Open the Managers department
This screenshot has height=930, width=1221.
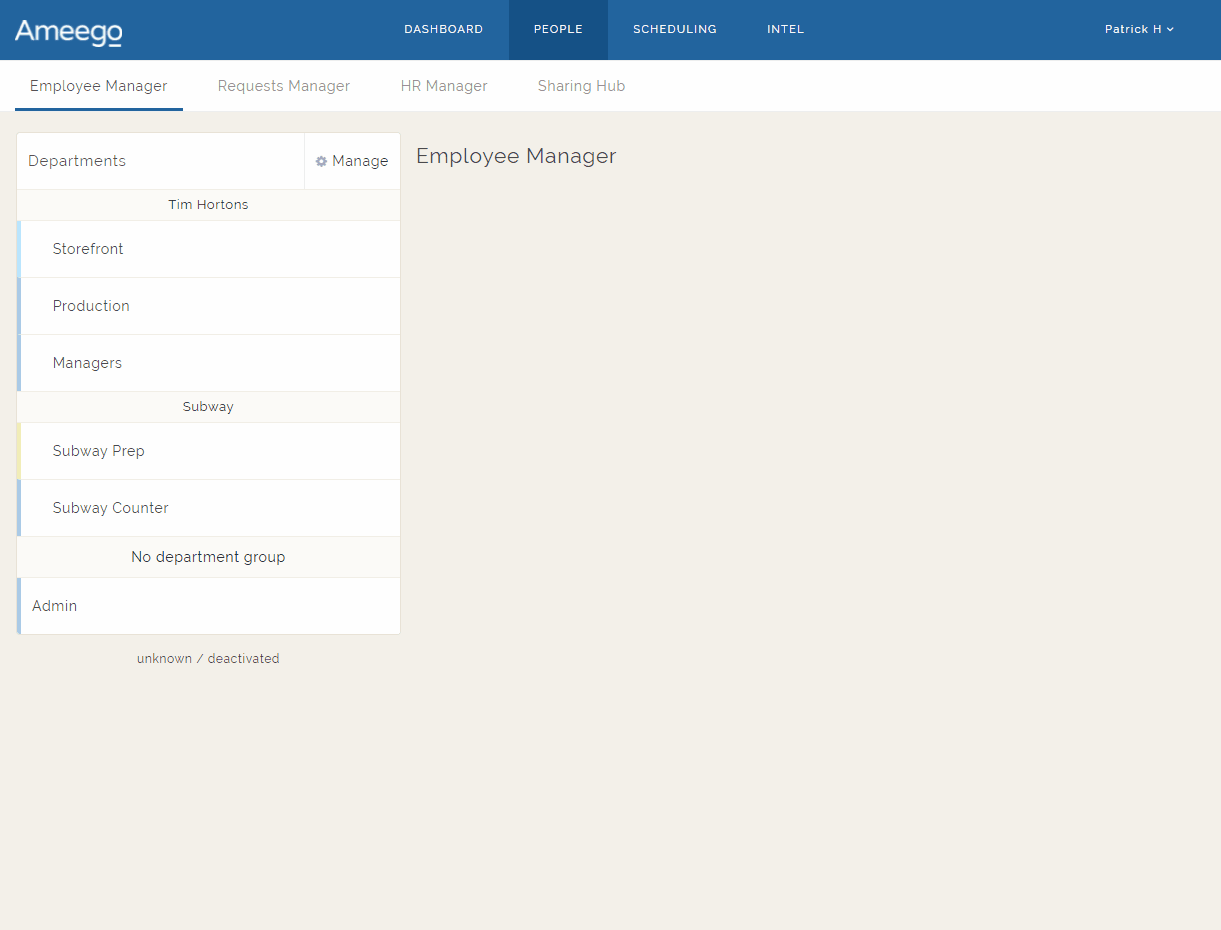(x=87, y=363)
